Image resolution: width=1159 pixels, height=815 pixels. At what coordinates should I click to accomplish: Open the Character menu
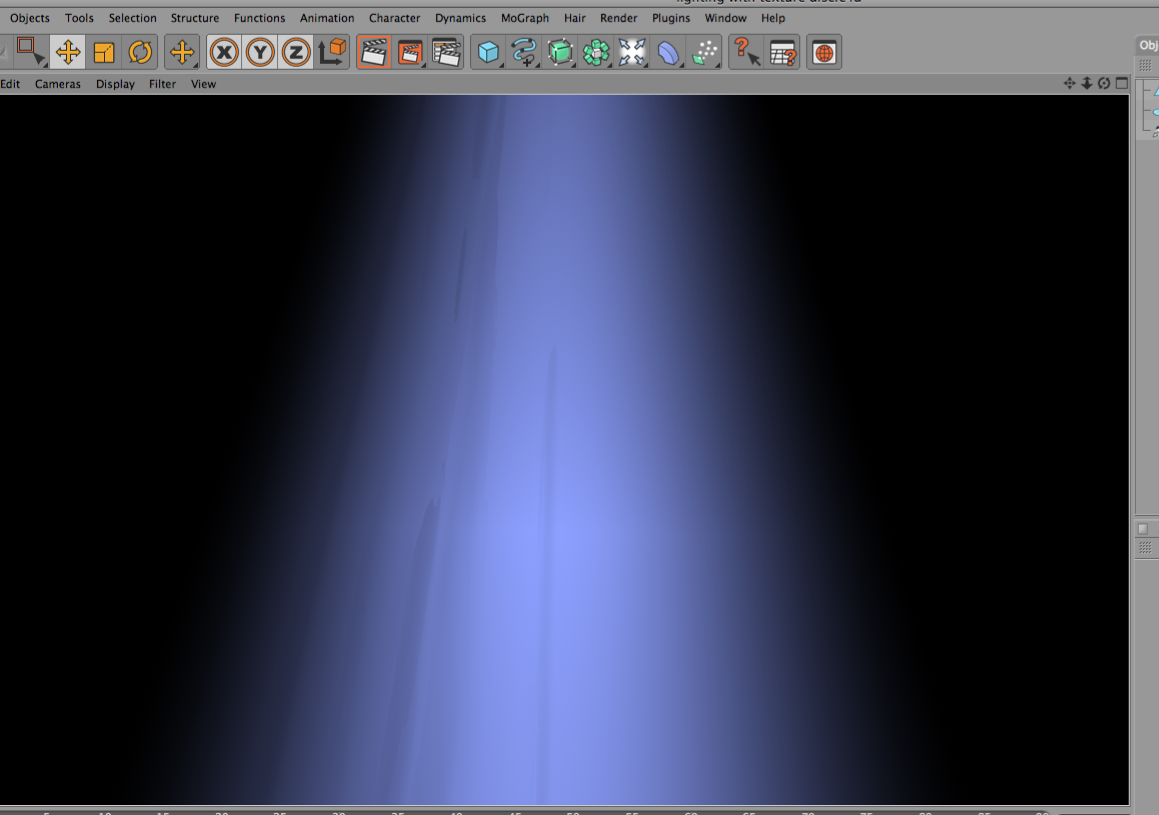pyautogui.click(x=394, y=18)
